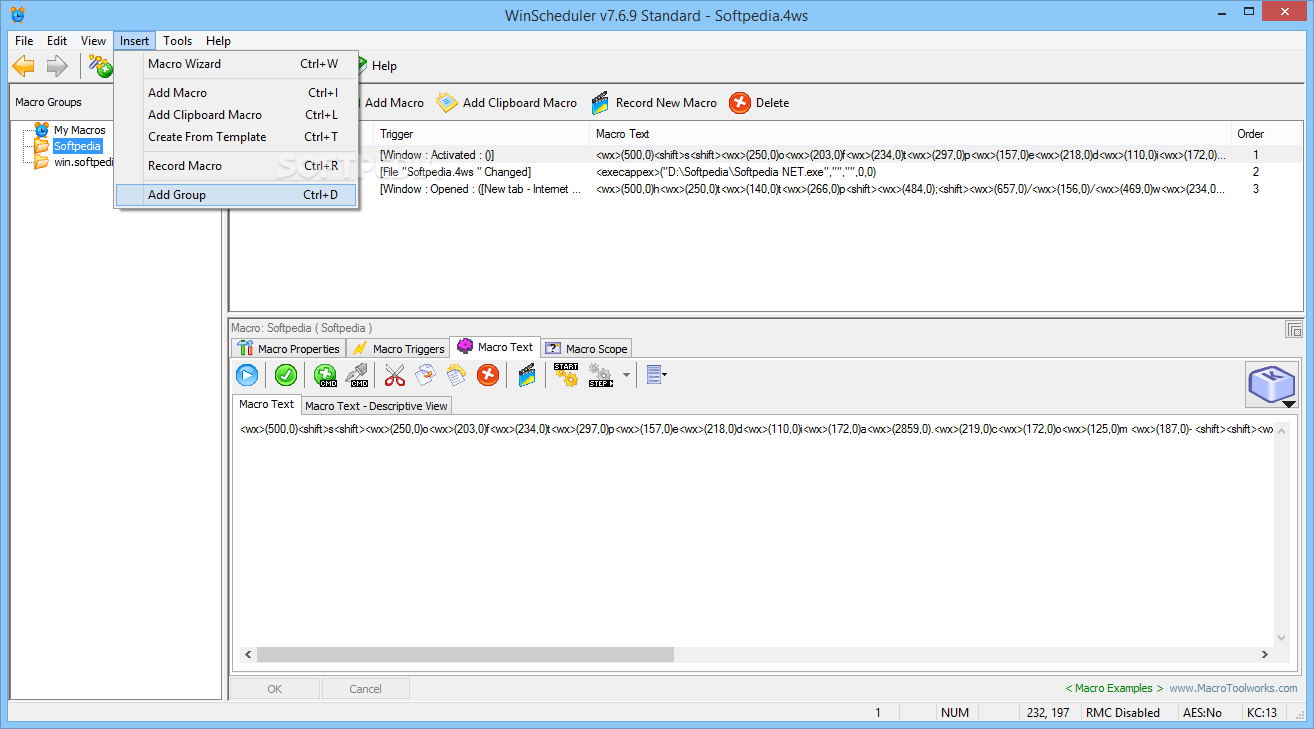Image resolution: width=1314 pixels, height=729 pixels.
Task: Cut macro text with the scissors icon
Action: (x=395, y=375)
